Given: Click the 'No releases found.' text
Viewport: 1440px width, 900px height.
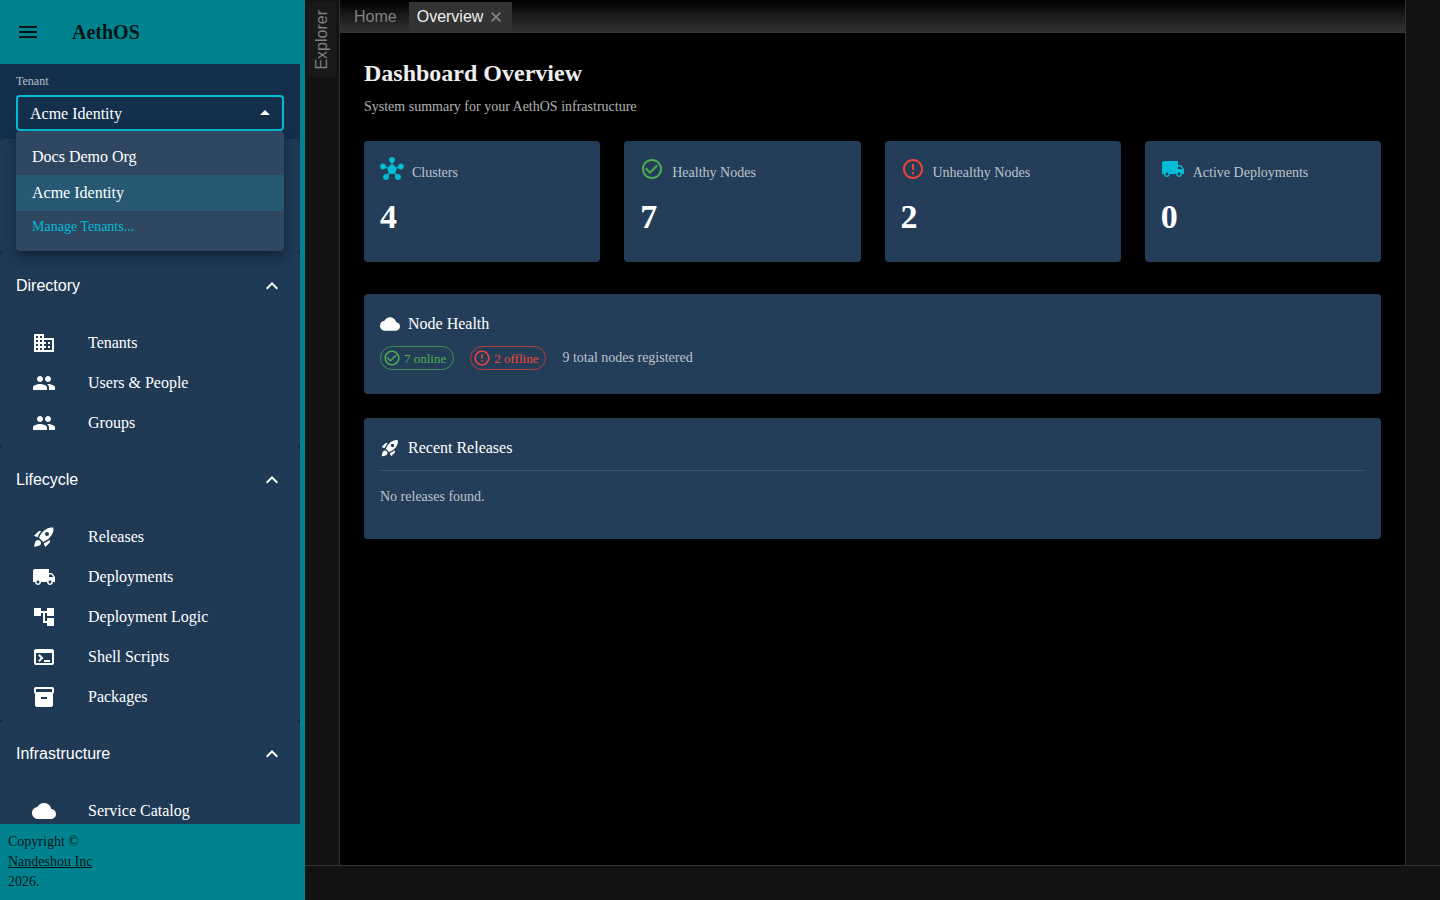Looking at the screenshot, I should (432, 496).
